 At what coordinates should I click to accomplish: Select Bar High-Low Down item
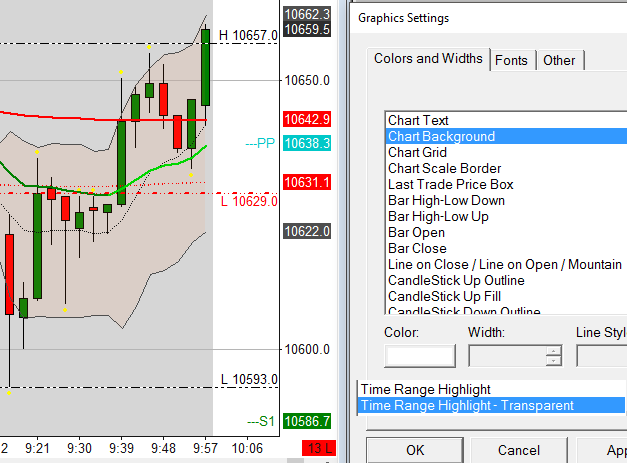(505, 200)
